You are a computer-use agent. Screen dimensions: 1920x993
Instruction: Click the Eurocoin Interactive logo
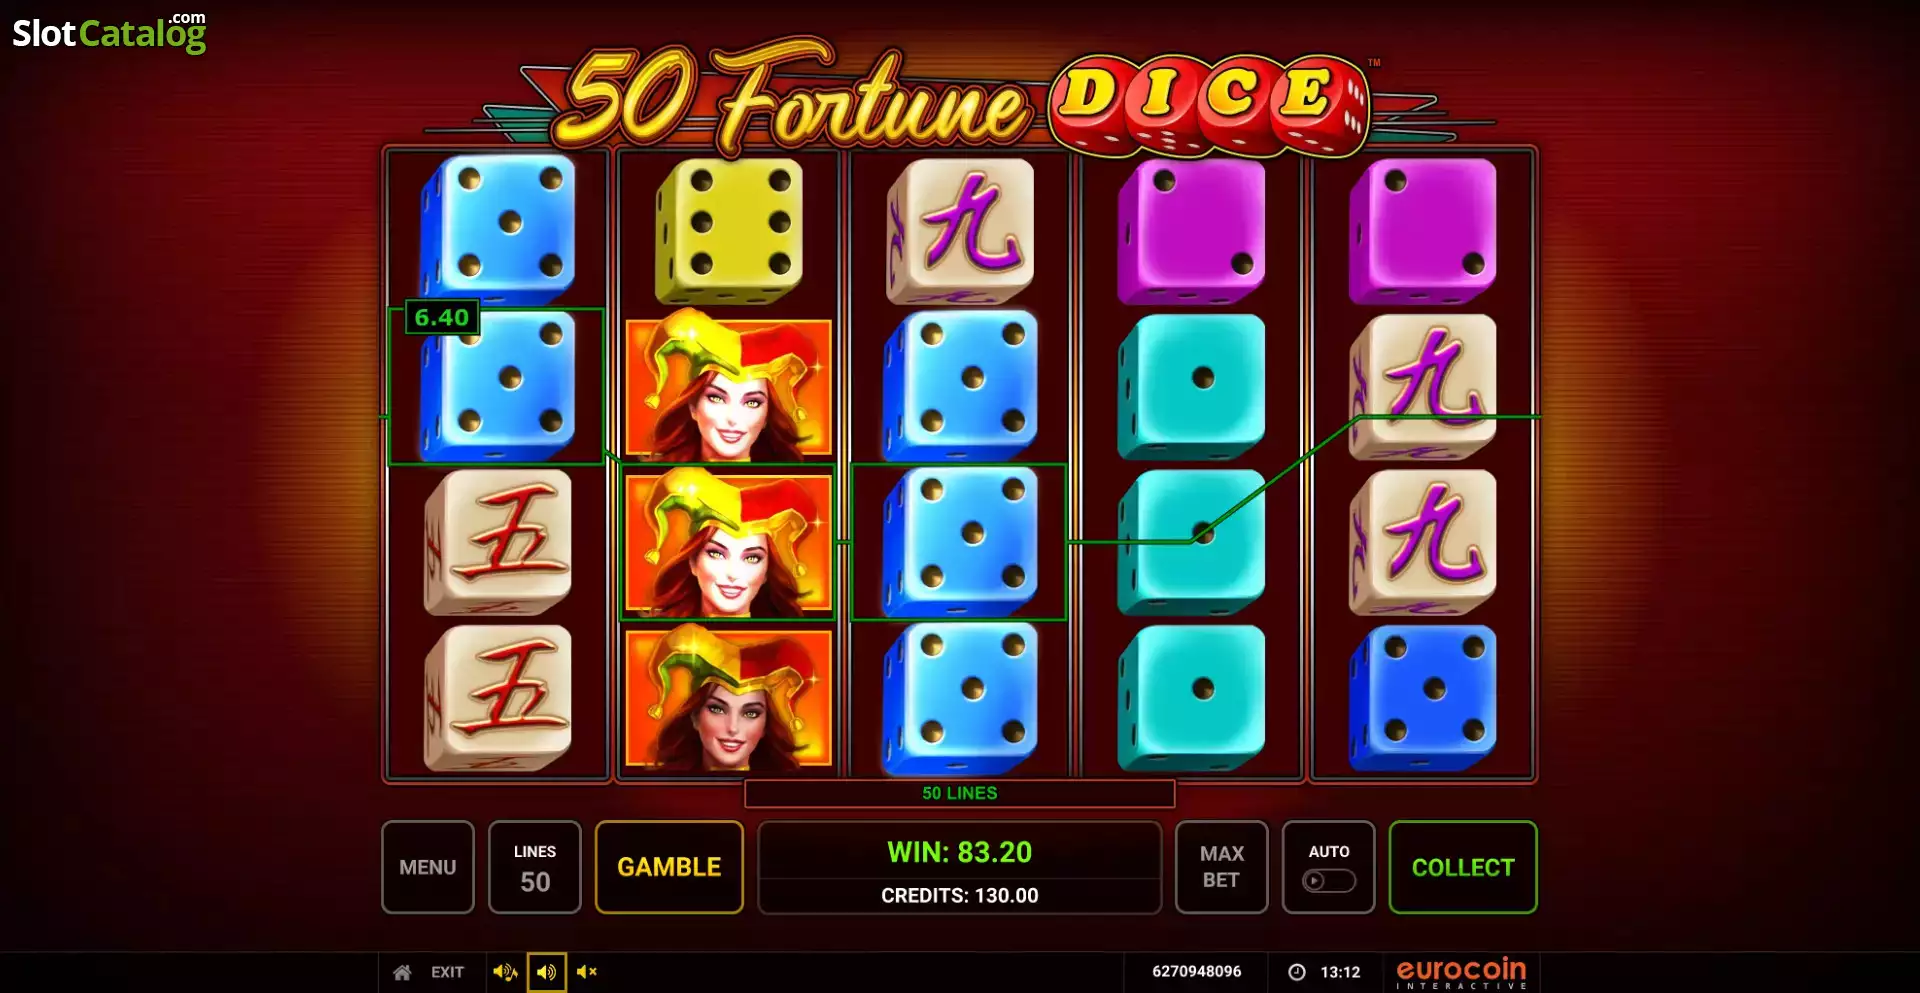click(1461, 973)
